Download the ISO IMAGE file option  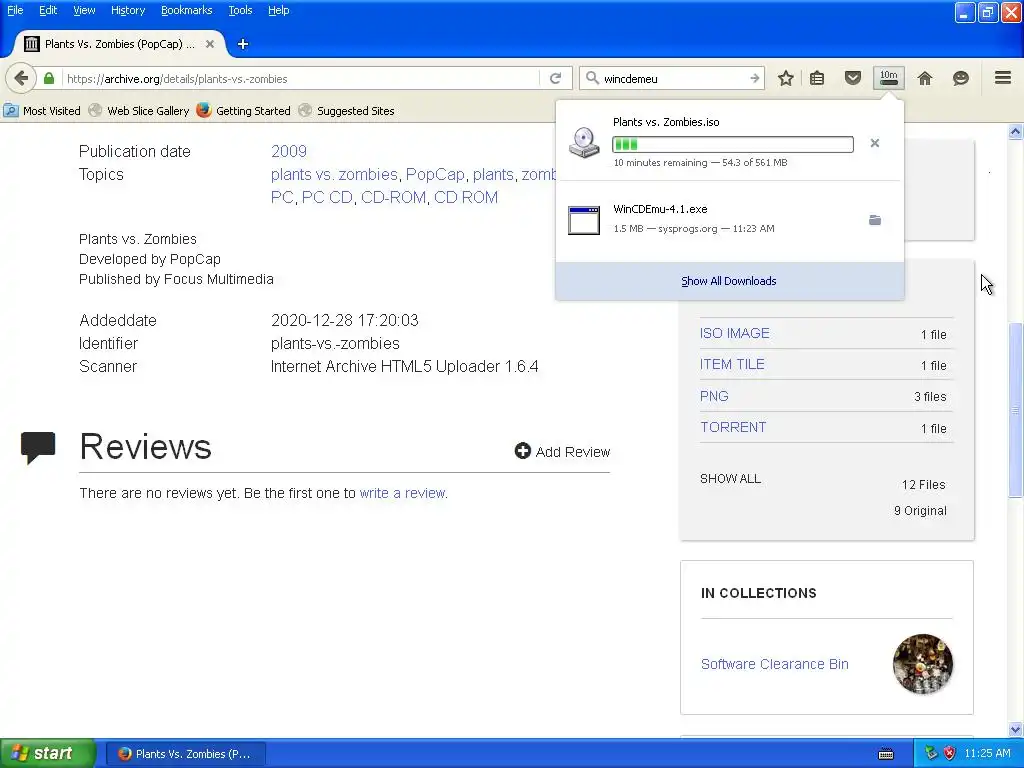pos(735,333)
